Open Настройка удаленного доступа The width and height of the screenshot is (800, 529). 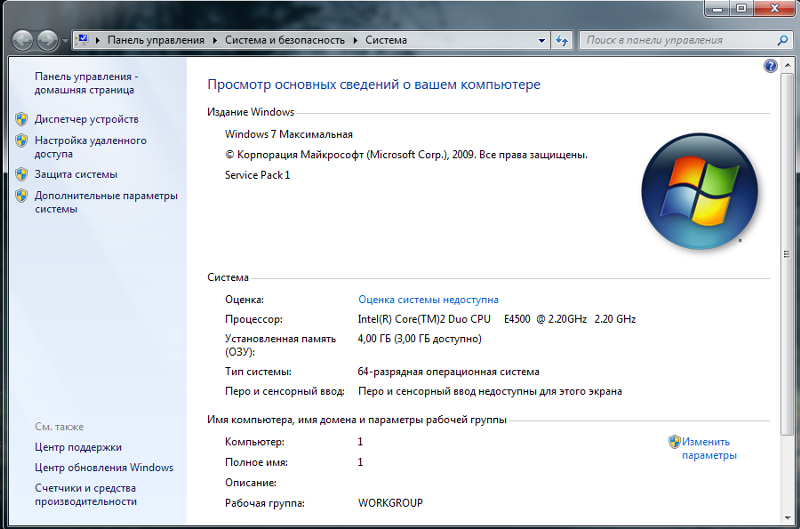pos(90,147)
